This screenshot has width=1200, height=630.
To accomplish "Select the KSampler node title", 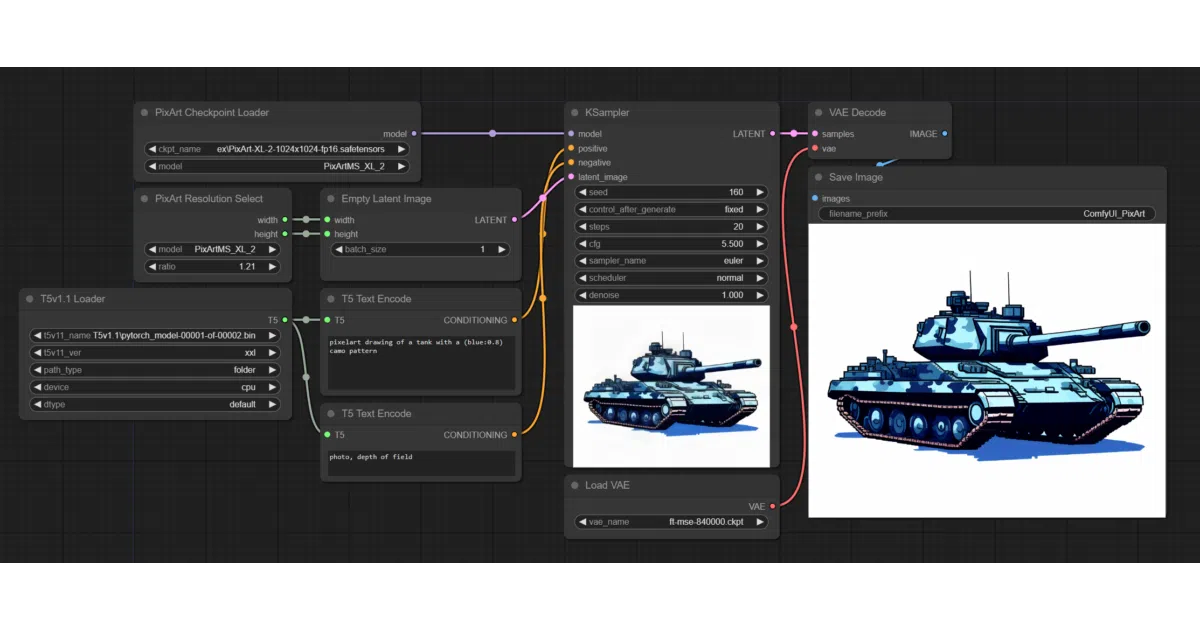I will click(607, 113).
